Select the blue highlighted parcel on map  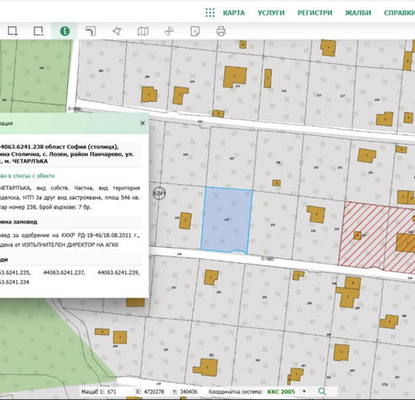click(x=226, y=220)
